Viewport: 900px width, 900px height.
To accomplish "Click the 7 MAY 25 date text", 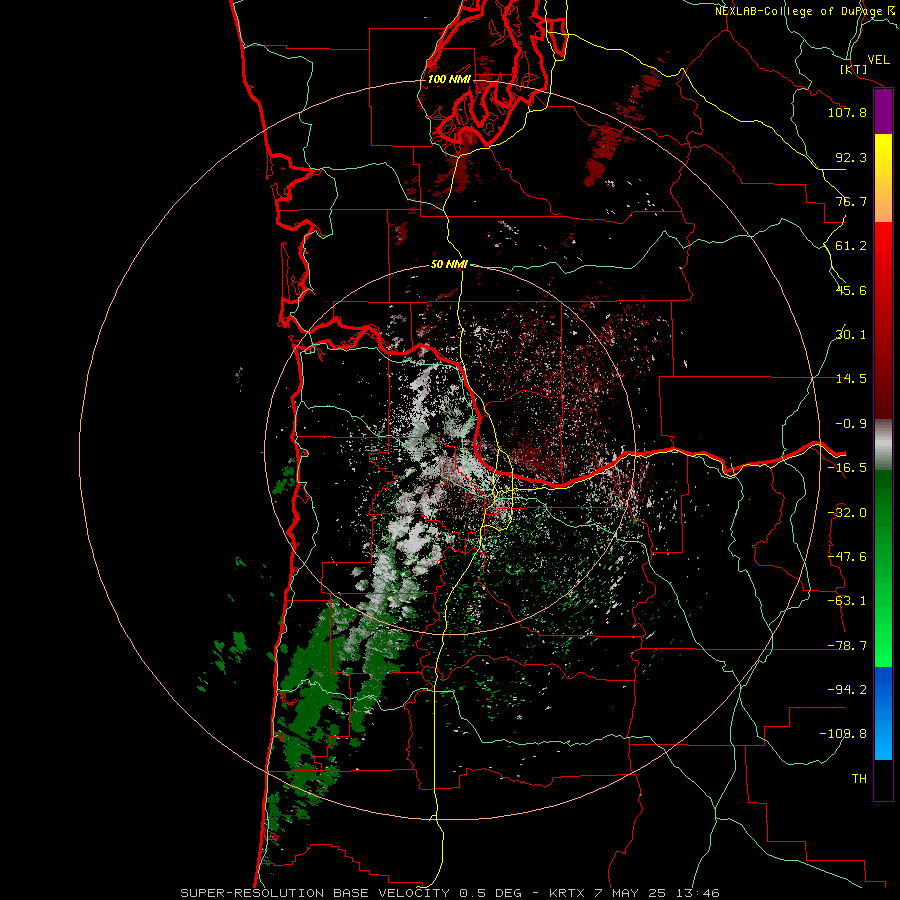I will pyautogui.click(x=630, y=893).
